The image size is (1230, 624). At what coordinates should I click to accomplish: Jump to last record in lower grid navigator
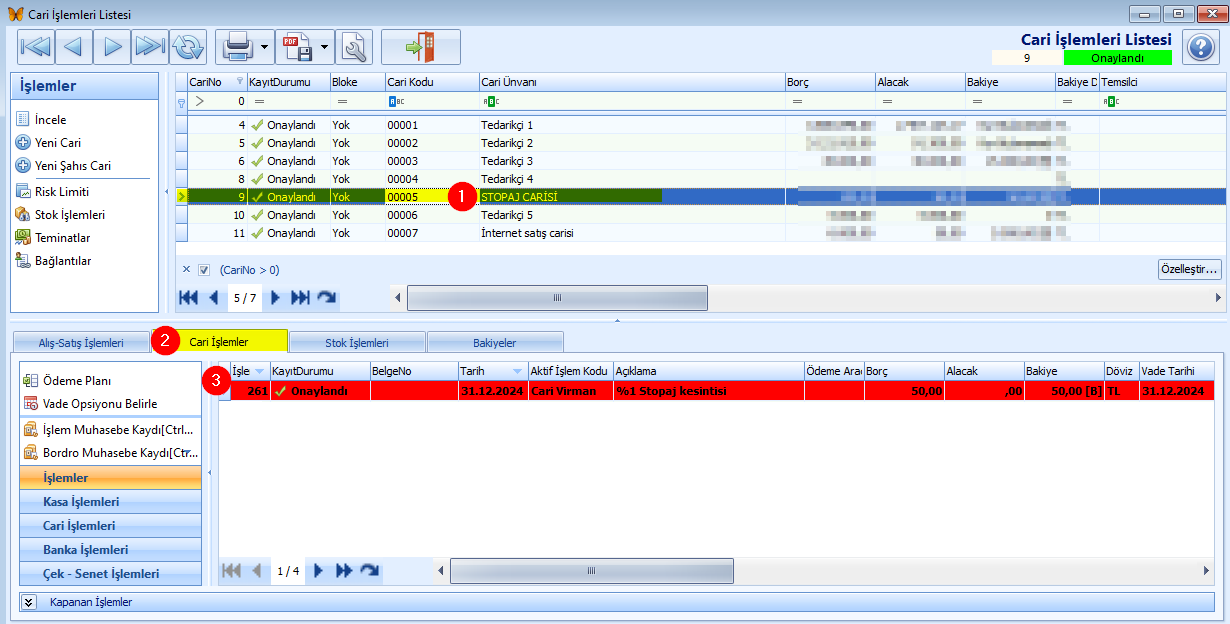point(344,571)
